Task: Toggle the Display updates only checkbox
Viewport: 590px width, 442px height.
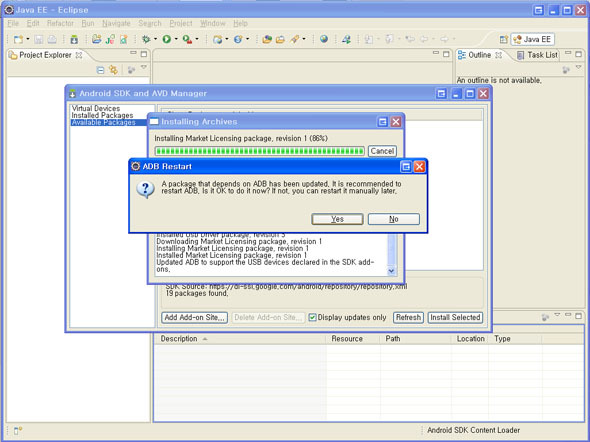Action: [312, 317]
